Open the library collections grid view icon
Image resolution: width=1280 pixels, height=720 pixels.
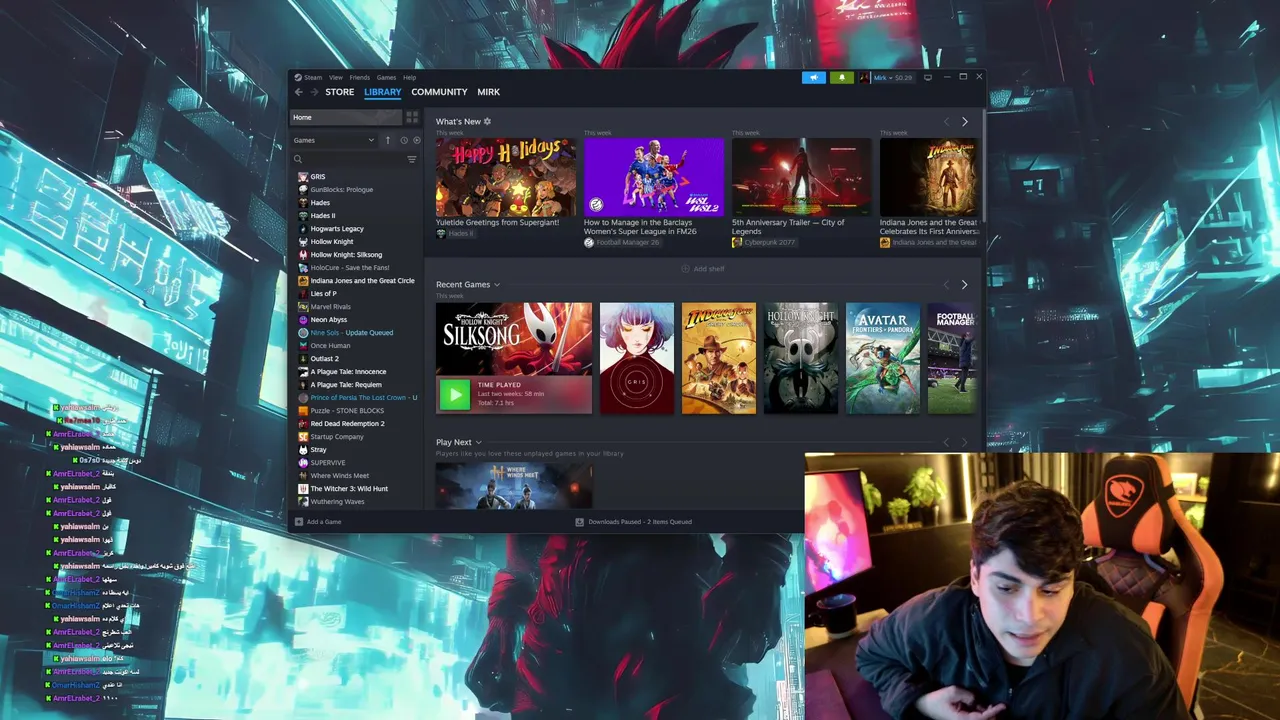click(x=411, y=117)
